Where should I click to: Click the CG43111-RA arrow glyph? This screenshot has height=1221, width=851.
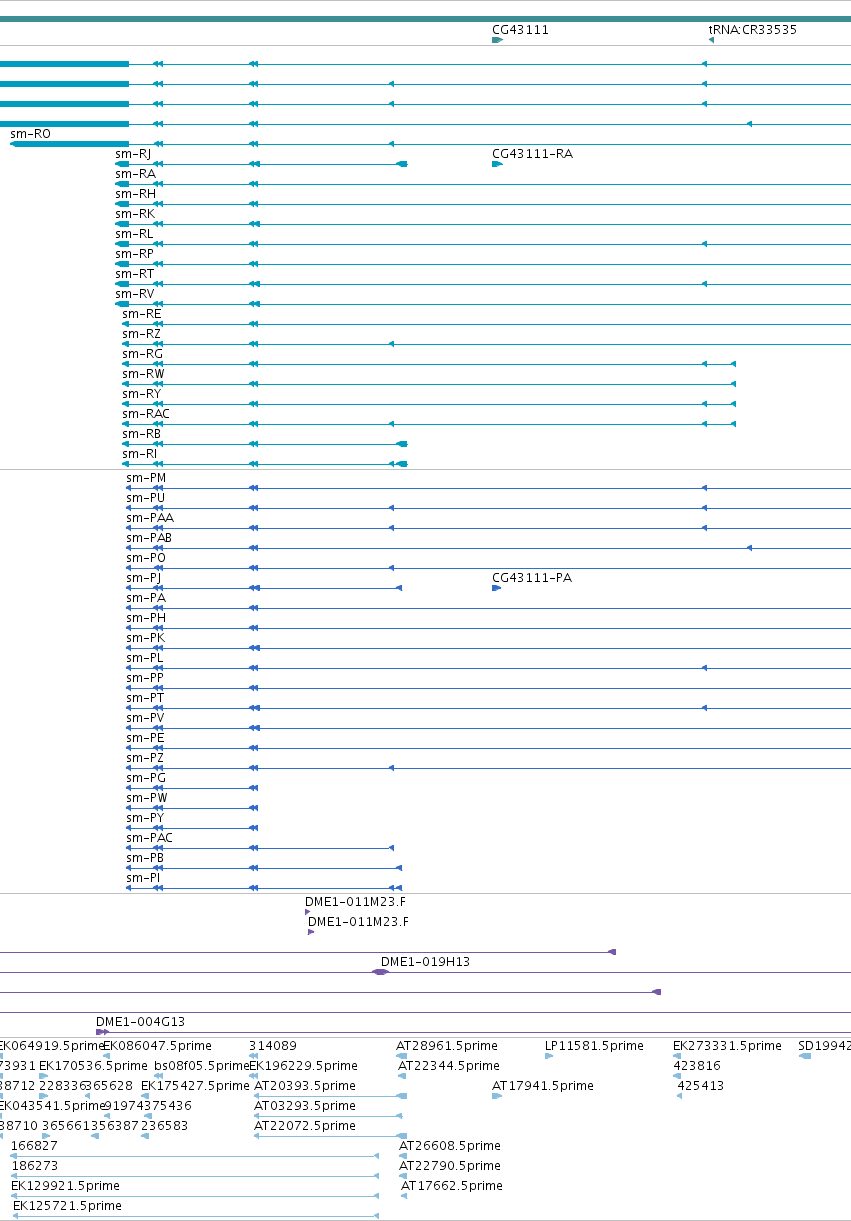497,164
